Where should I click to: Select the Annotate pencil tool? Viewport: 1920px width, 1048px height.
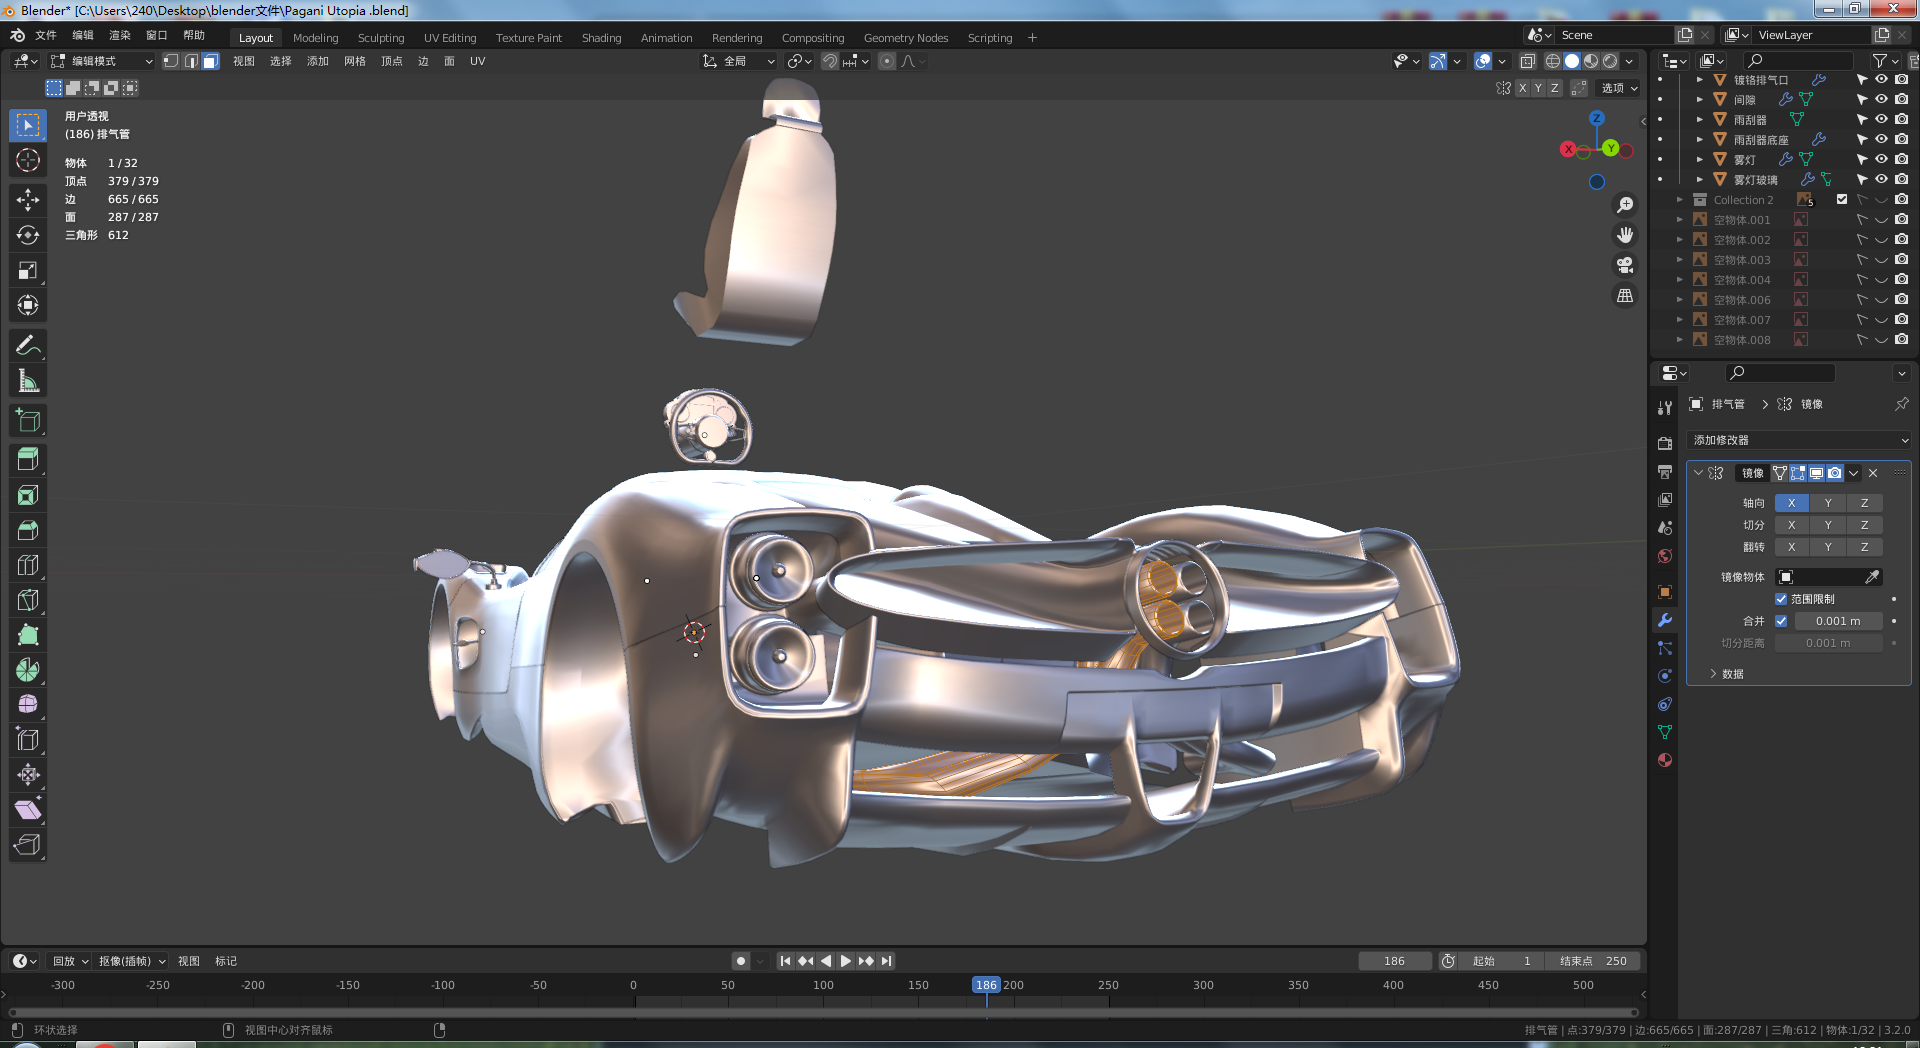tap(28, 346)
